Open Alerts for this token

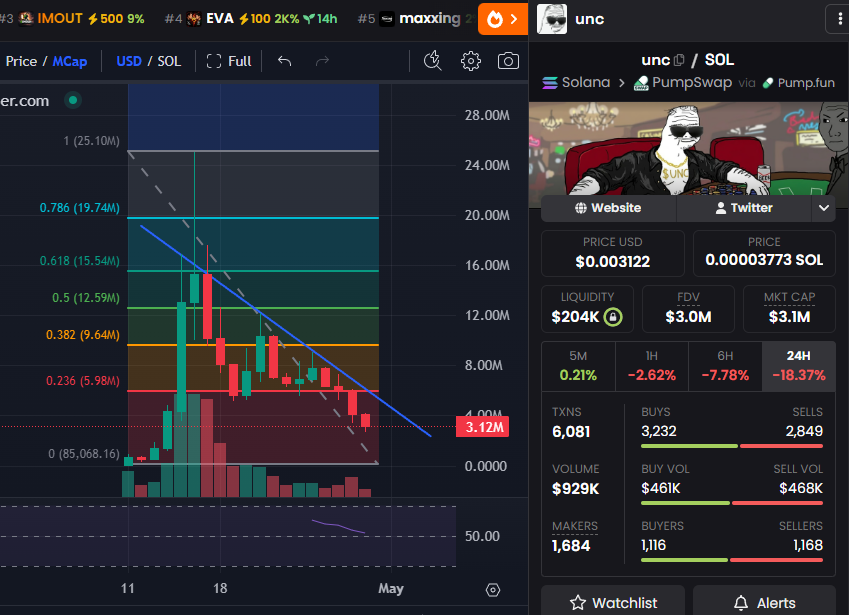pos(764,603)
